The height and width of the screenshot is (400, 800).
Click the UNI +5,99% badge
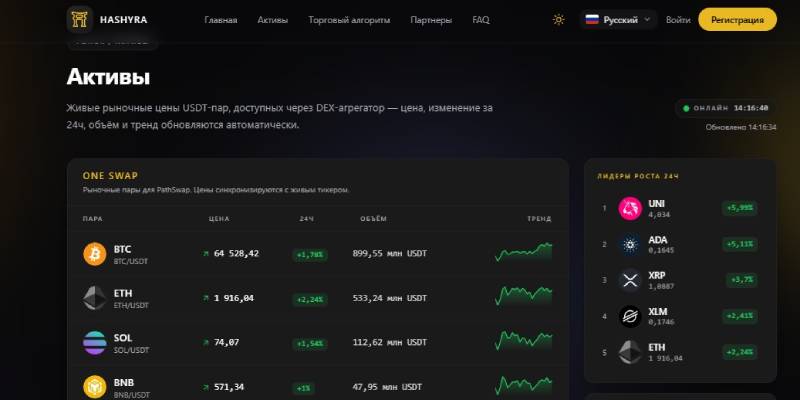(740, 208)
